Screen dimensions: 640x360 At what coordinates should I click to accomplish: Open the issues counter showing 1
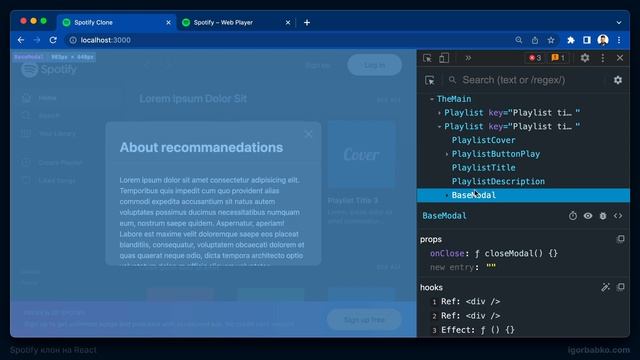[558, 58]
